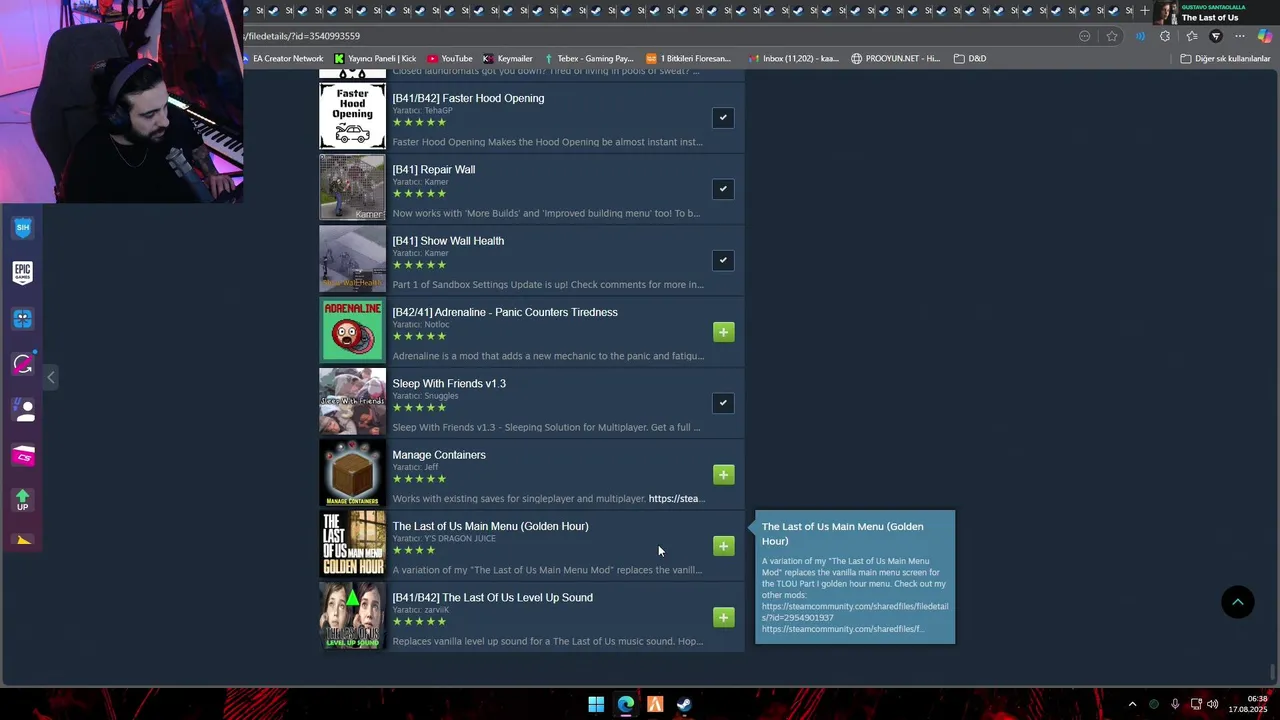Show hidden system tray icons
The width and height of the screenshot is (1280, 720).
[x=1132, y=704]
